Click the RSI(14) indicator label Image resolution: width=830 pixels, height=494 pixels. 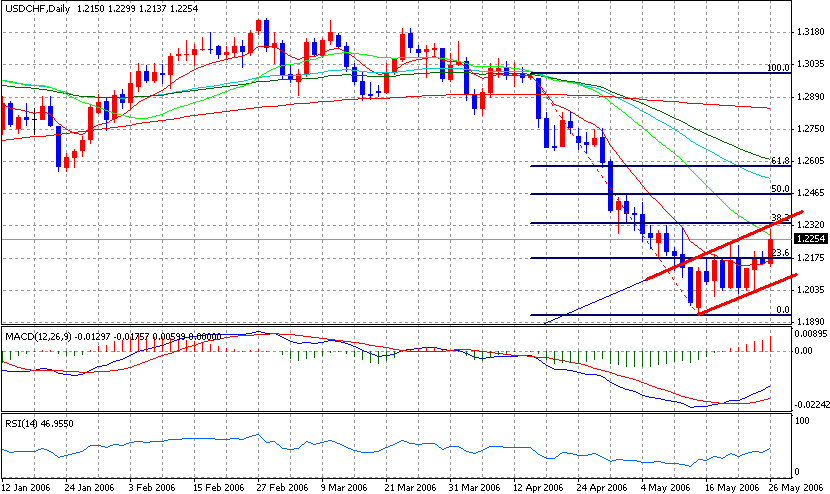coord(21,424)
